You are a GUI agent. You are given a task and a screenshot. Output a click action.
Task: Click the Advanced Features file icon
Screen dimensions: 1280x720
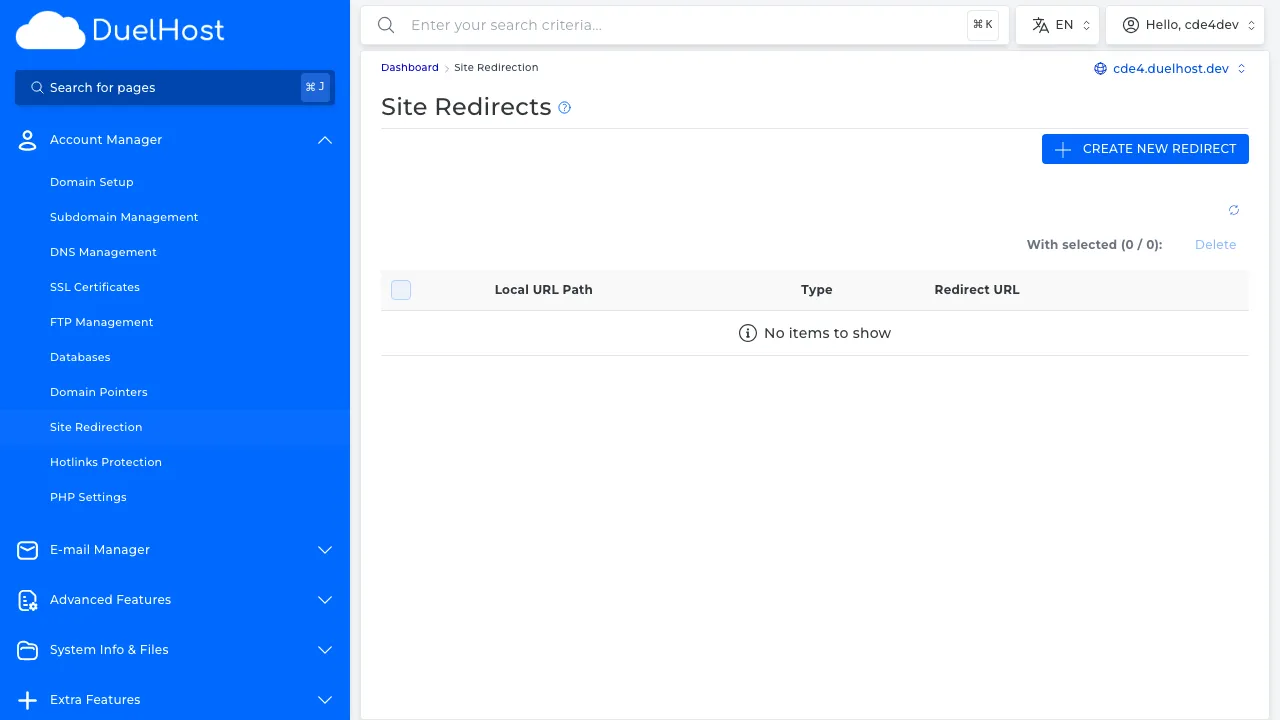tap(28, 600)
